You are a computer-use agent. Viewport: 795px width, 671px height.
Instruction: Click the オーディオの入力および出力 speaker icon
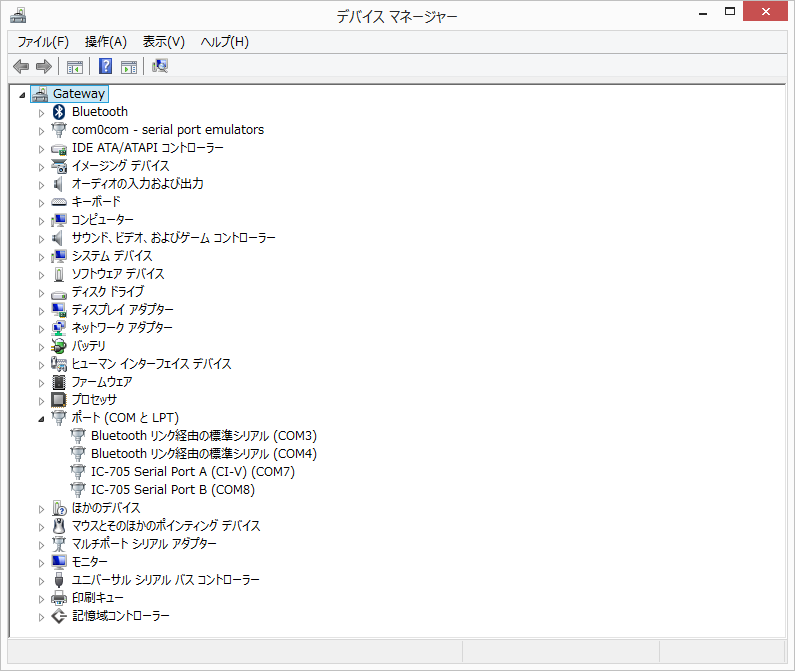[x=58, y=184]
